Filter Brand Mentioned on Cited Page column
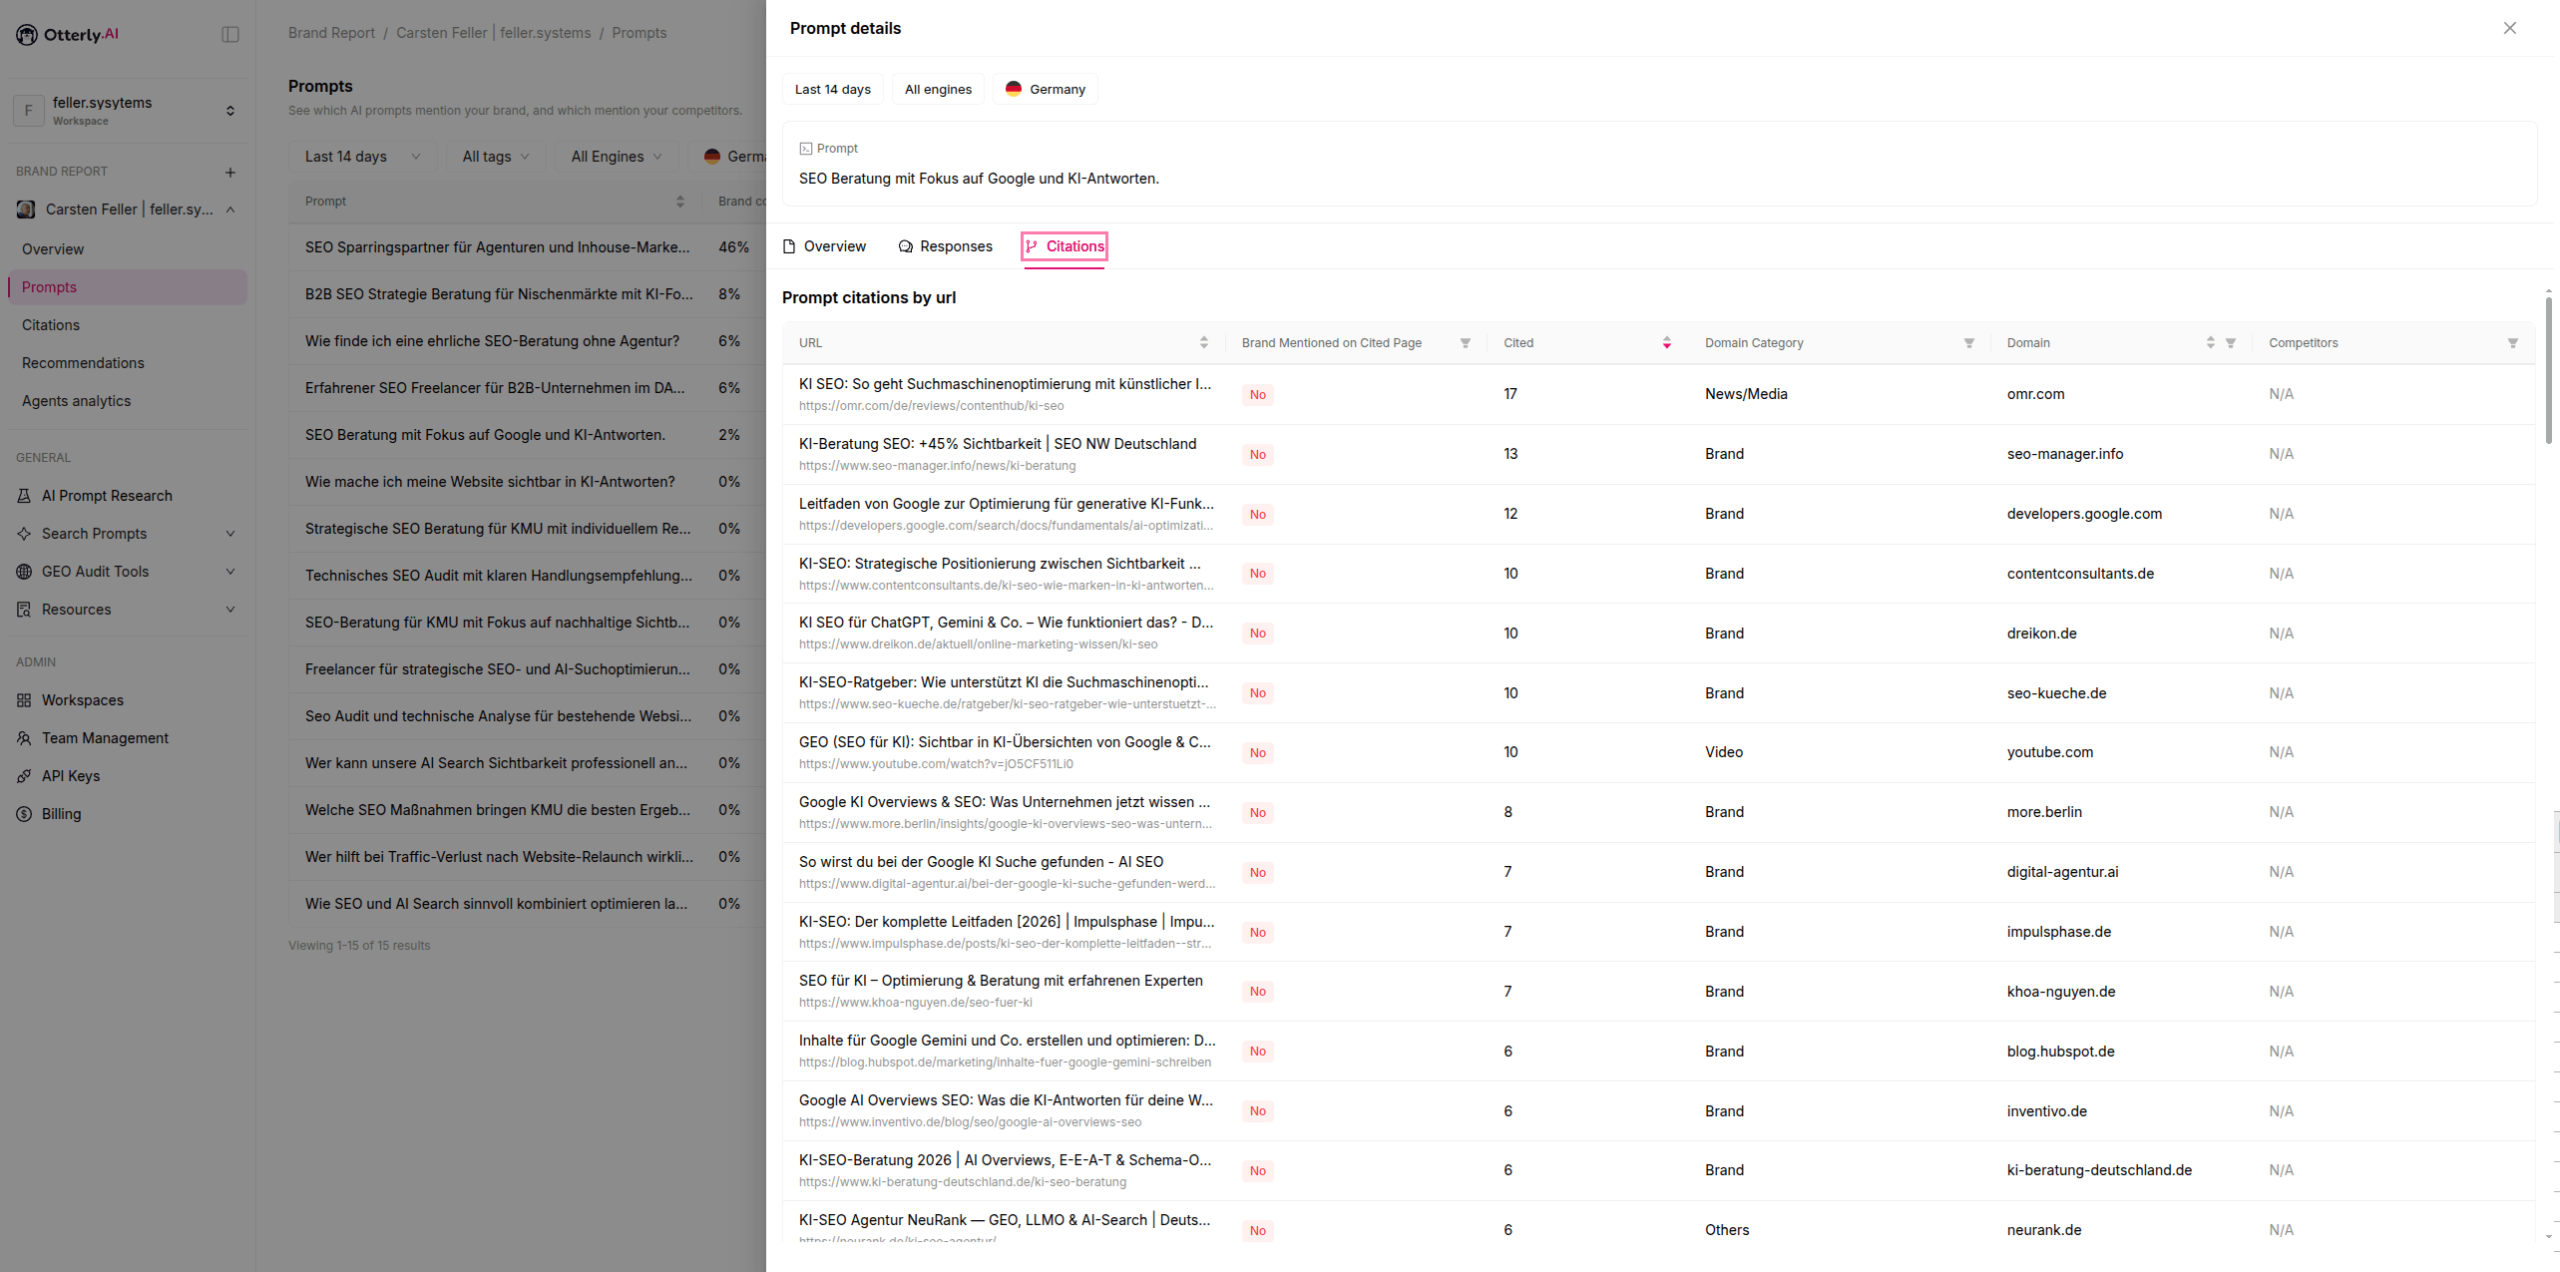Screen dimensions: 2560x1272 (x=1465, y=343)
